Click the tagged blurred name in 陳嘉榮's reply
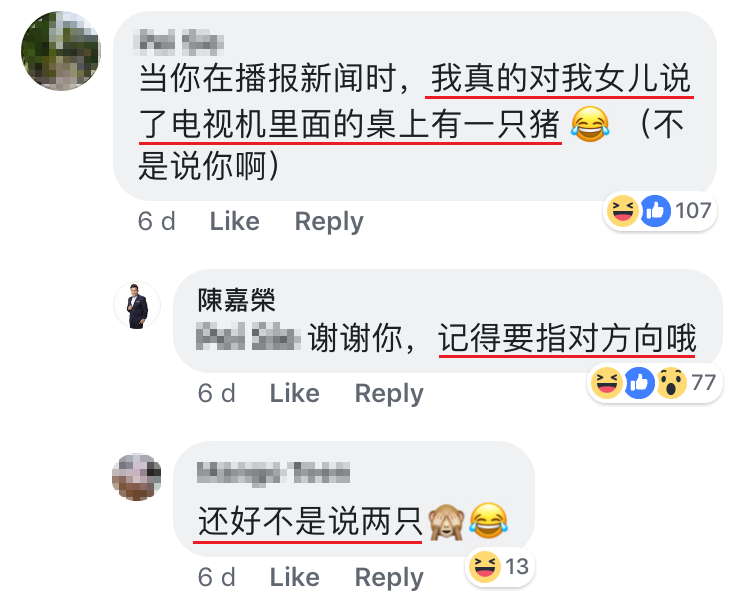This screenshot has height=603, width=747. click(248, 337)
